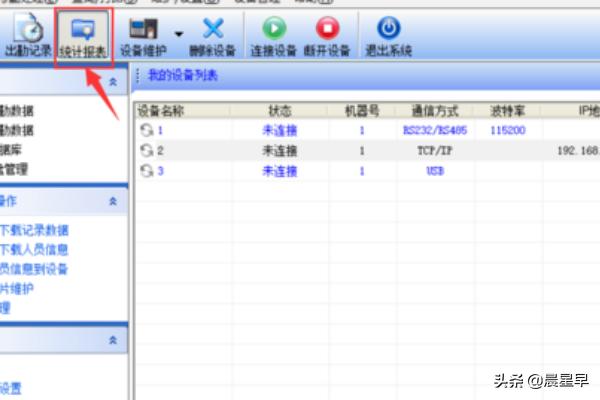This screenshot has height=400, width=600.
Task: Select device 1 icon in device list
Action: click(x=147, y=130)
